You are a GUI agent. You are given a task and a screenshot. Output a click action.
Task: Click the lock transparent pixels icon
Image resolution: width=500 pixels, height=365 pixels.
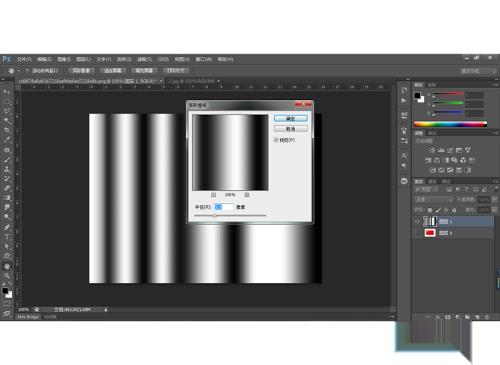(430, 210)
